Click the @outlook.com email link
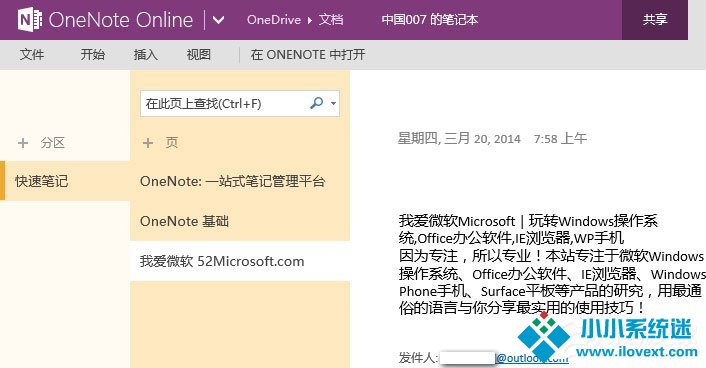Image resolution: width=706 pixels, height=368 pixels. (x=532, y=358)
